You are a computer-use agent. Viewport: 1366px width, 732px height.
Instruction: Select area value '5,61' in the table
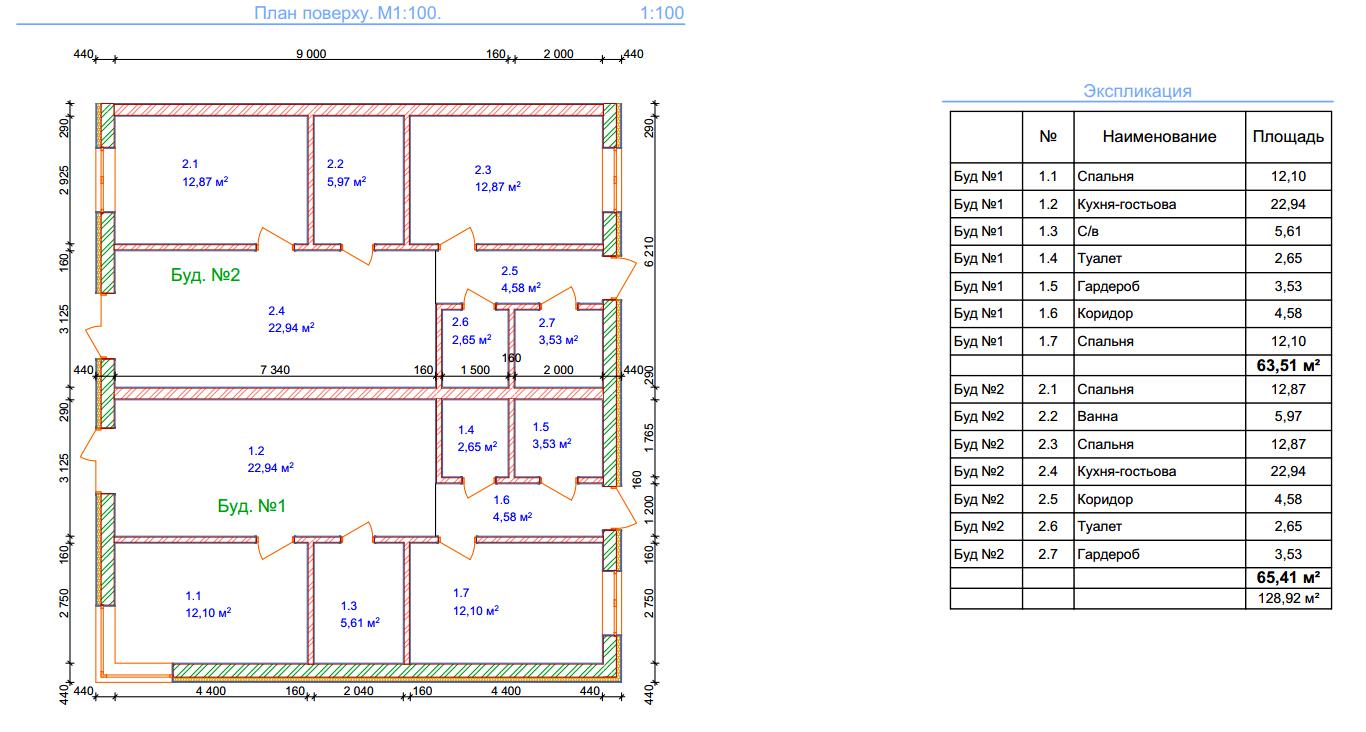[1288, 231]
